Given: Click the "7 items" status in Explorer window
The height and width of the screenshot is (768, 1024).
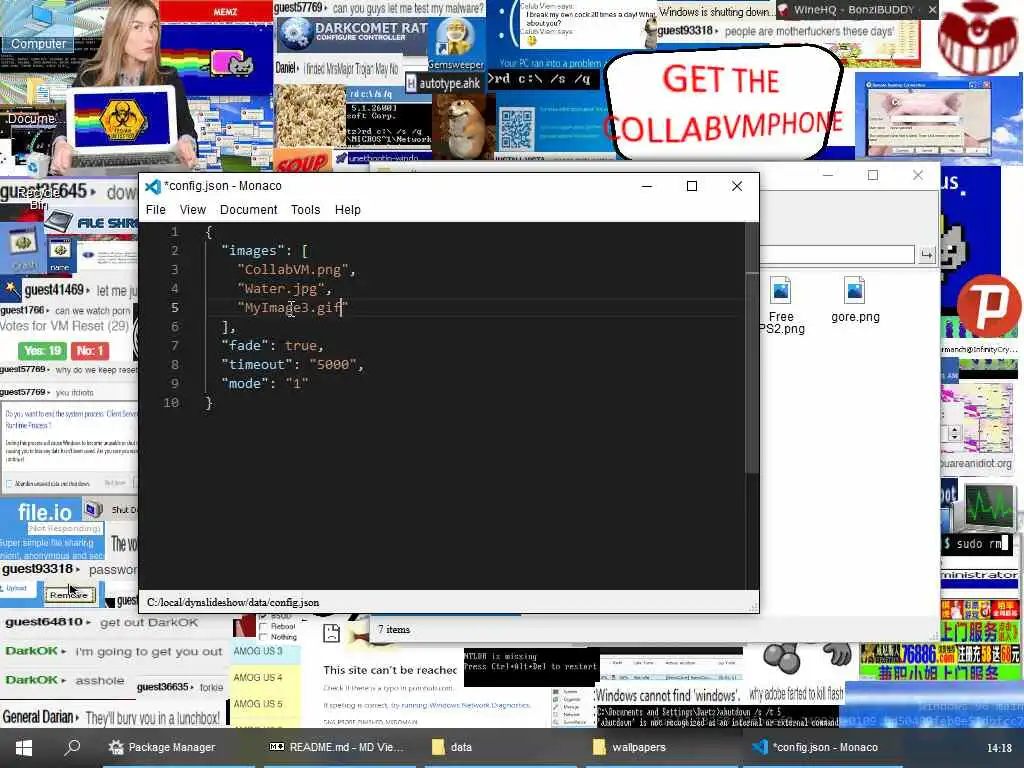Looking at the screenshot, I should 394,630.
